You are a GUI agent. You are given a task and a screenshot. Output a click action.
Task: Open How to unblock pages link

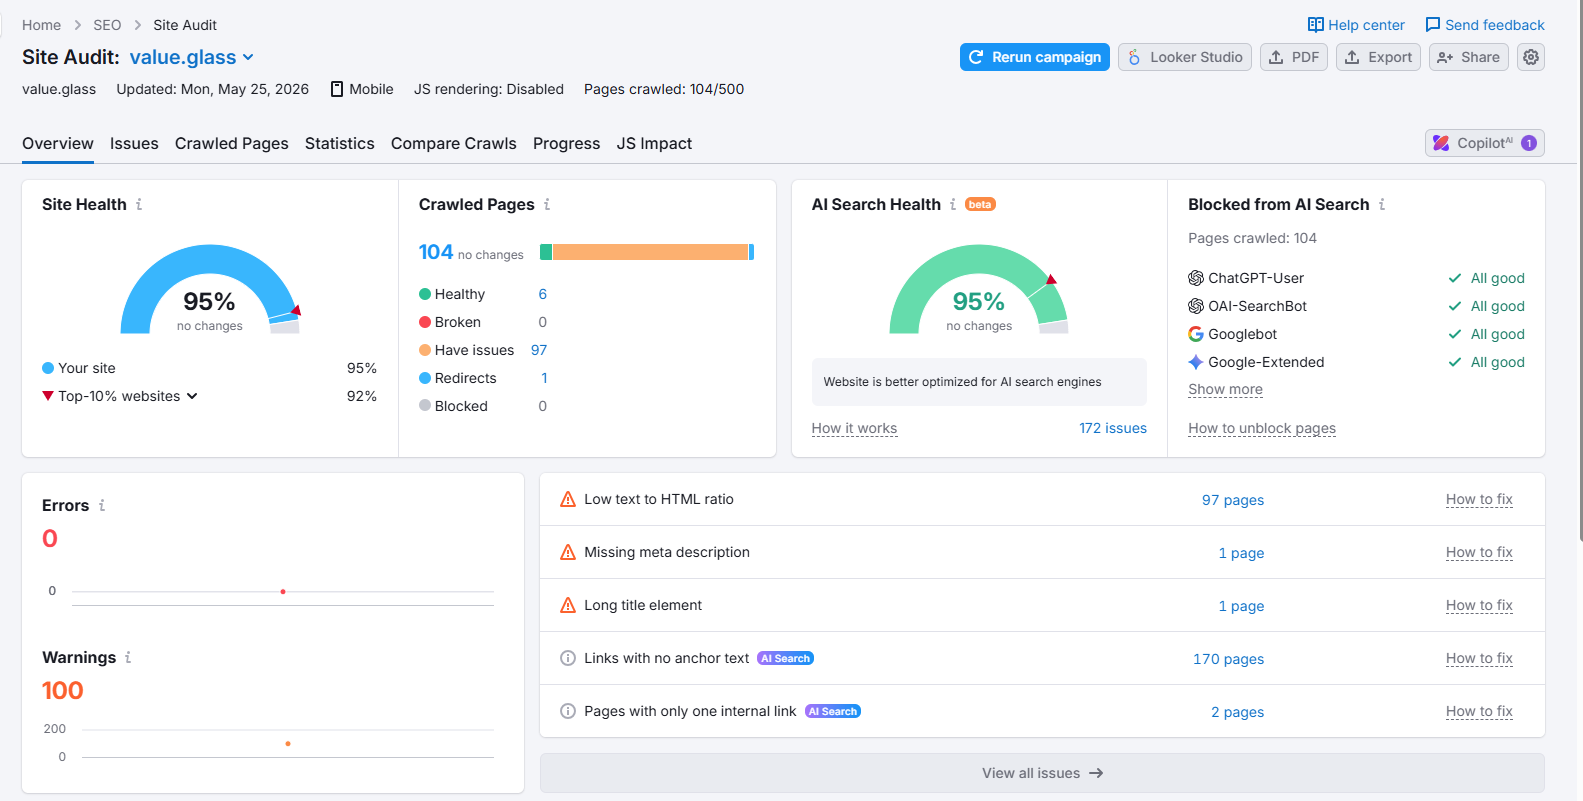click(1262, 428)
